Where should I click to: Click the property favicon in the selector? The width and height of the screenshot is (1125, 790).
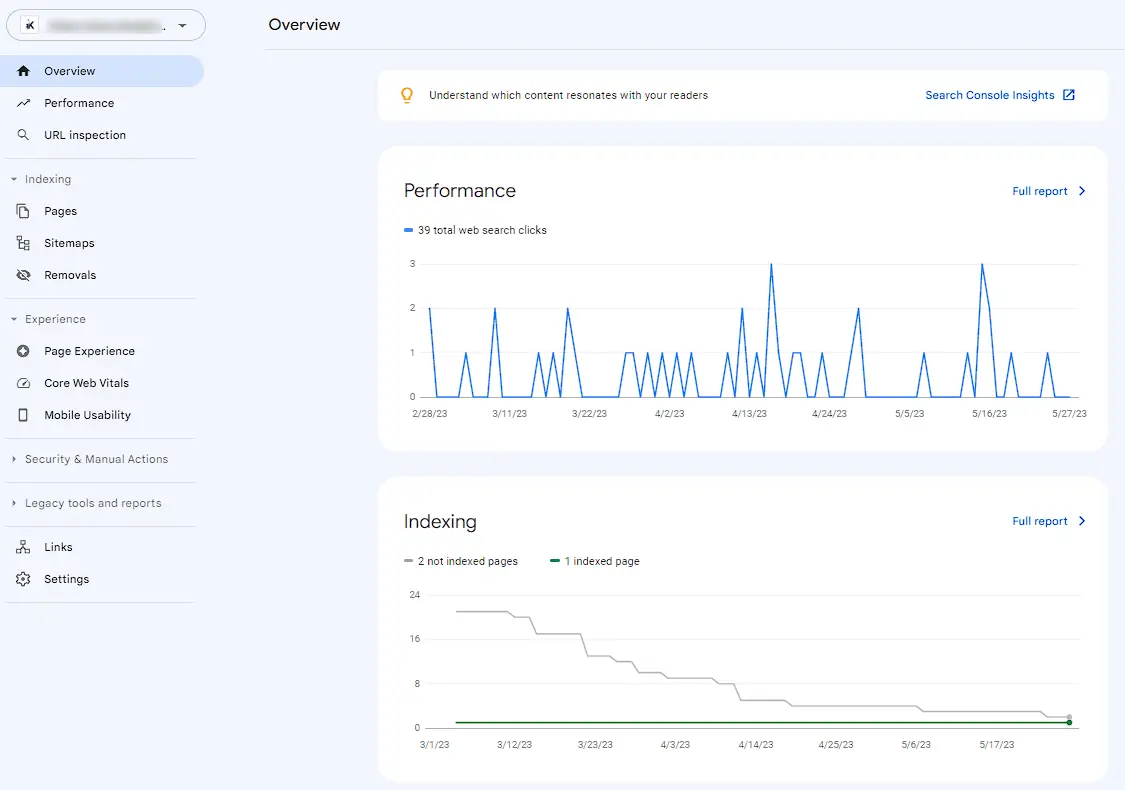(30, 26)
